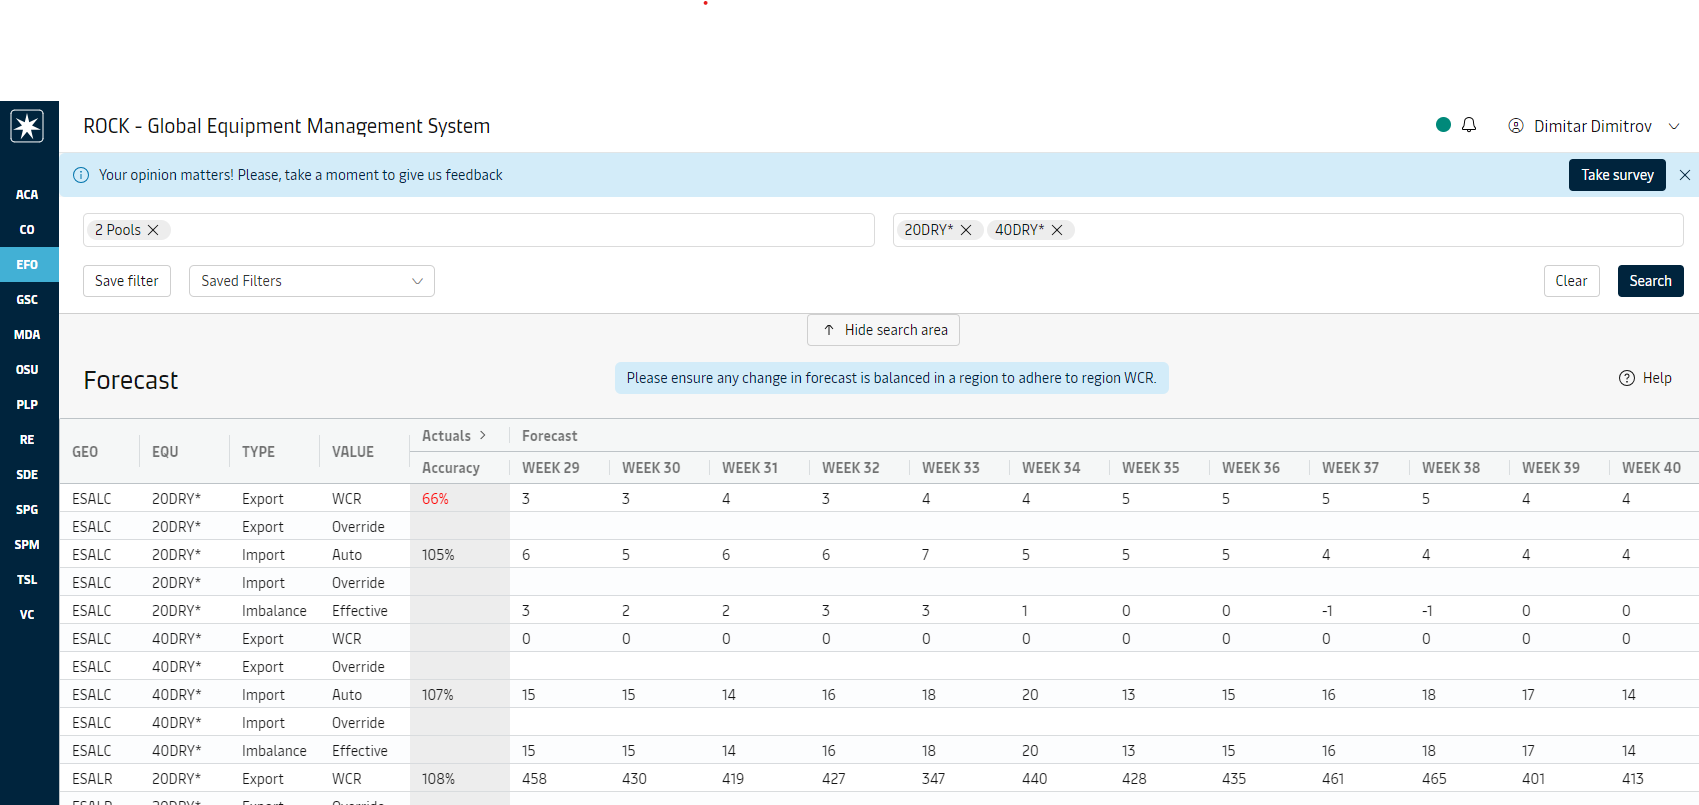The height and width of the screenshot is (805, 1699).
Task: Remove the 40DRY* equipment chip
Action: pyautogui.click(x=1057, y=230)
